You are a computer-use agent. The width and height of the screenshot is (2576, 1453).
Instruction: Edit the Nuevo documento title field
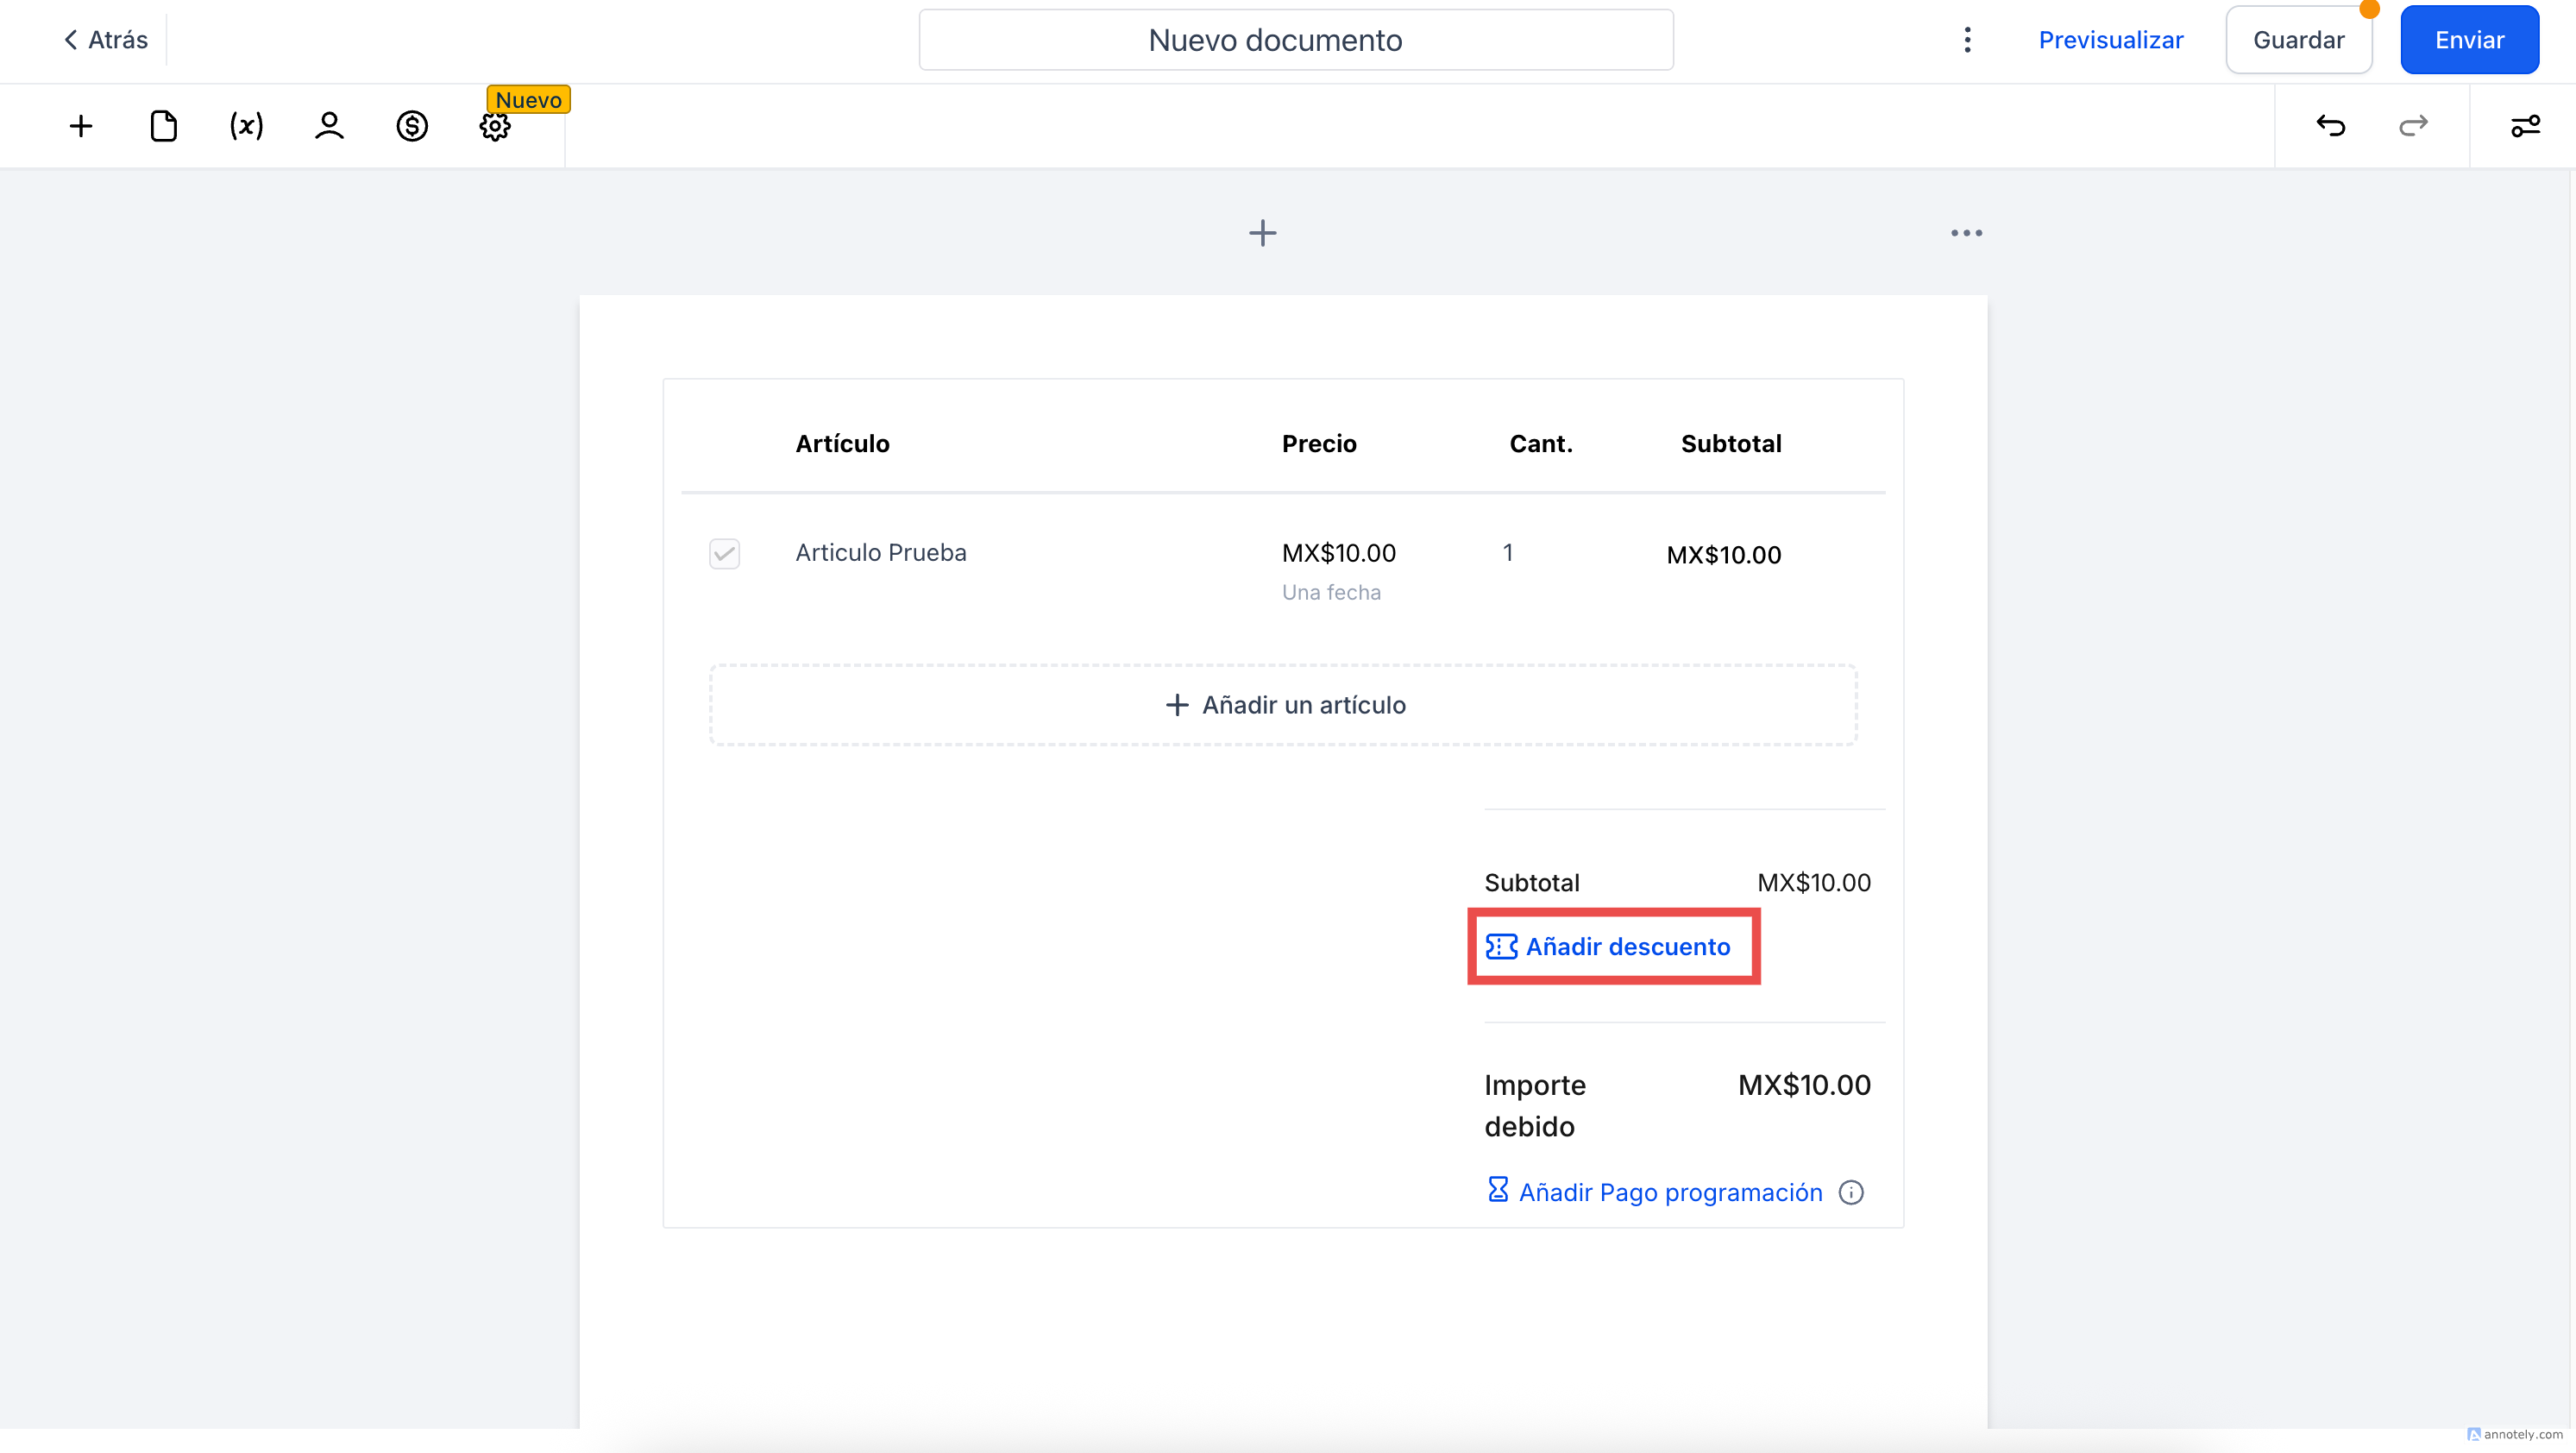[x=1296, y=40]
